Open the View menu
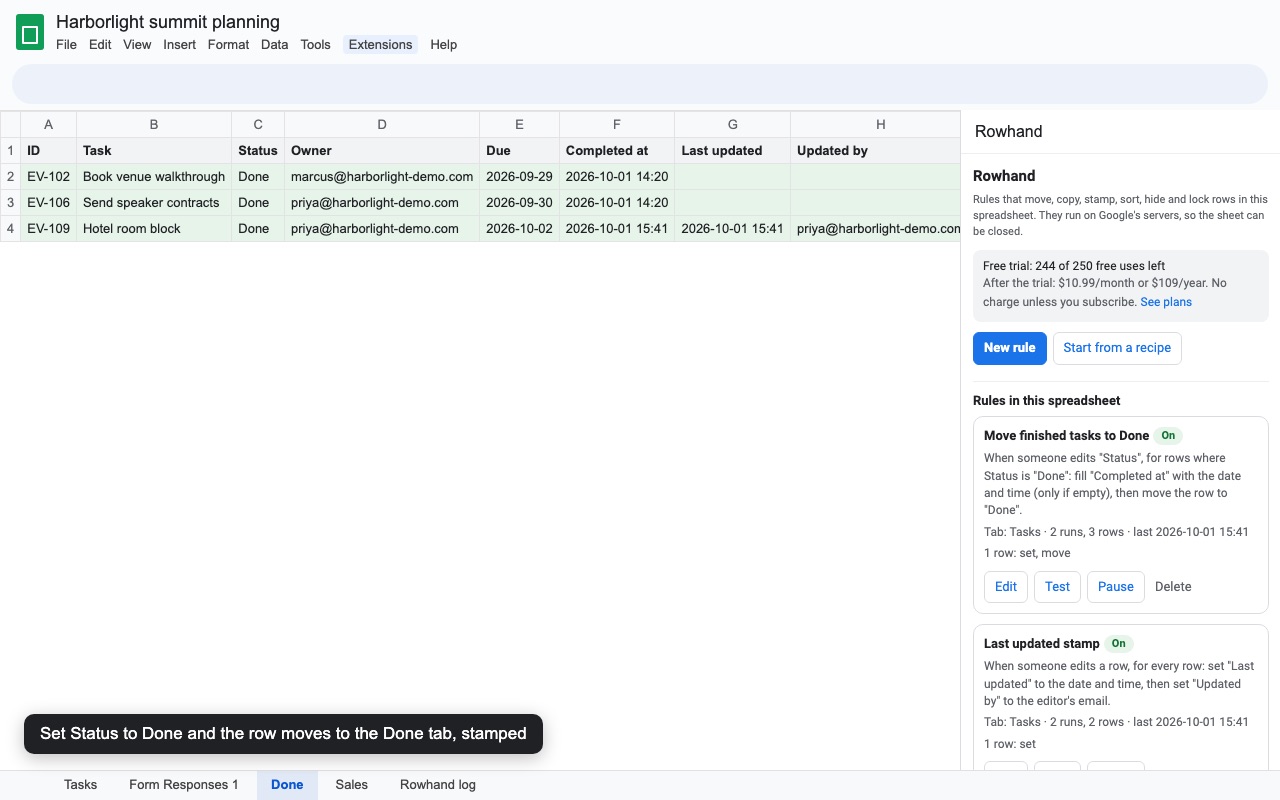1280x800 pixels. click(137, 44)
